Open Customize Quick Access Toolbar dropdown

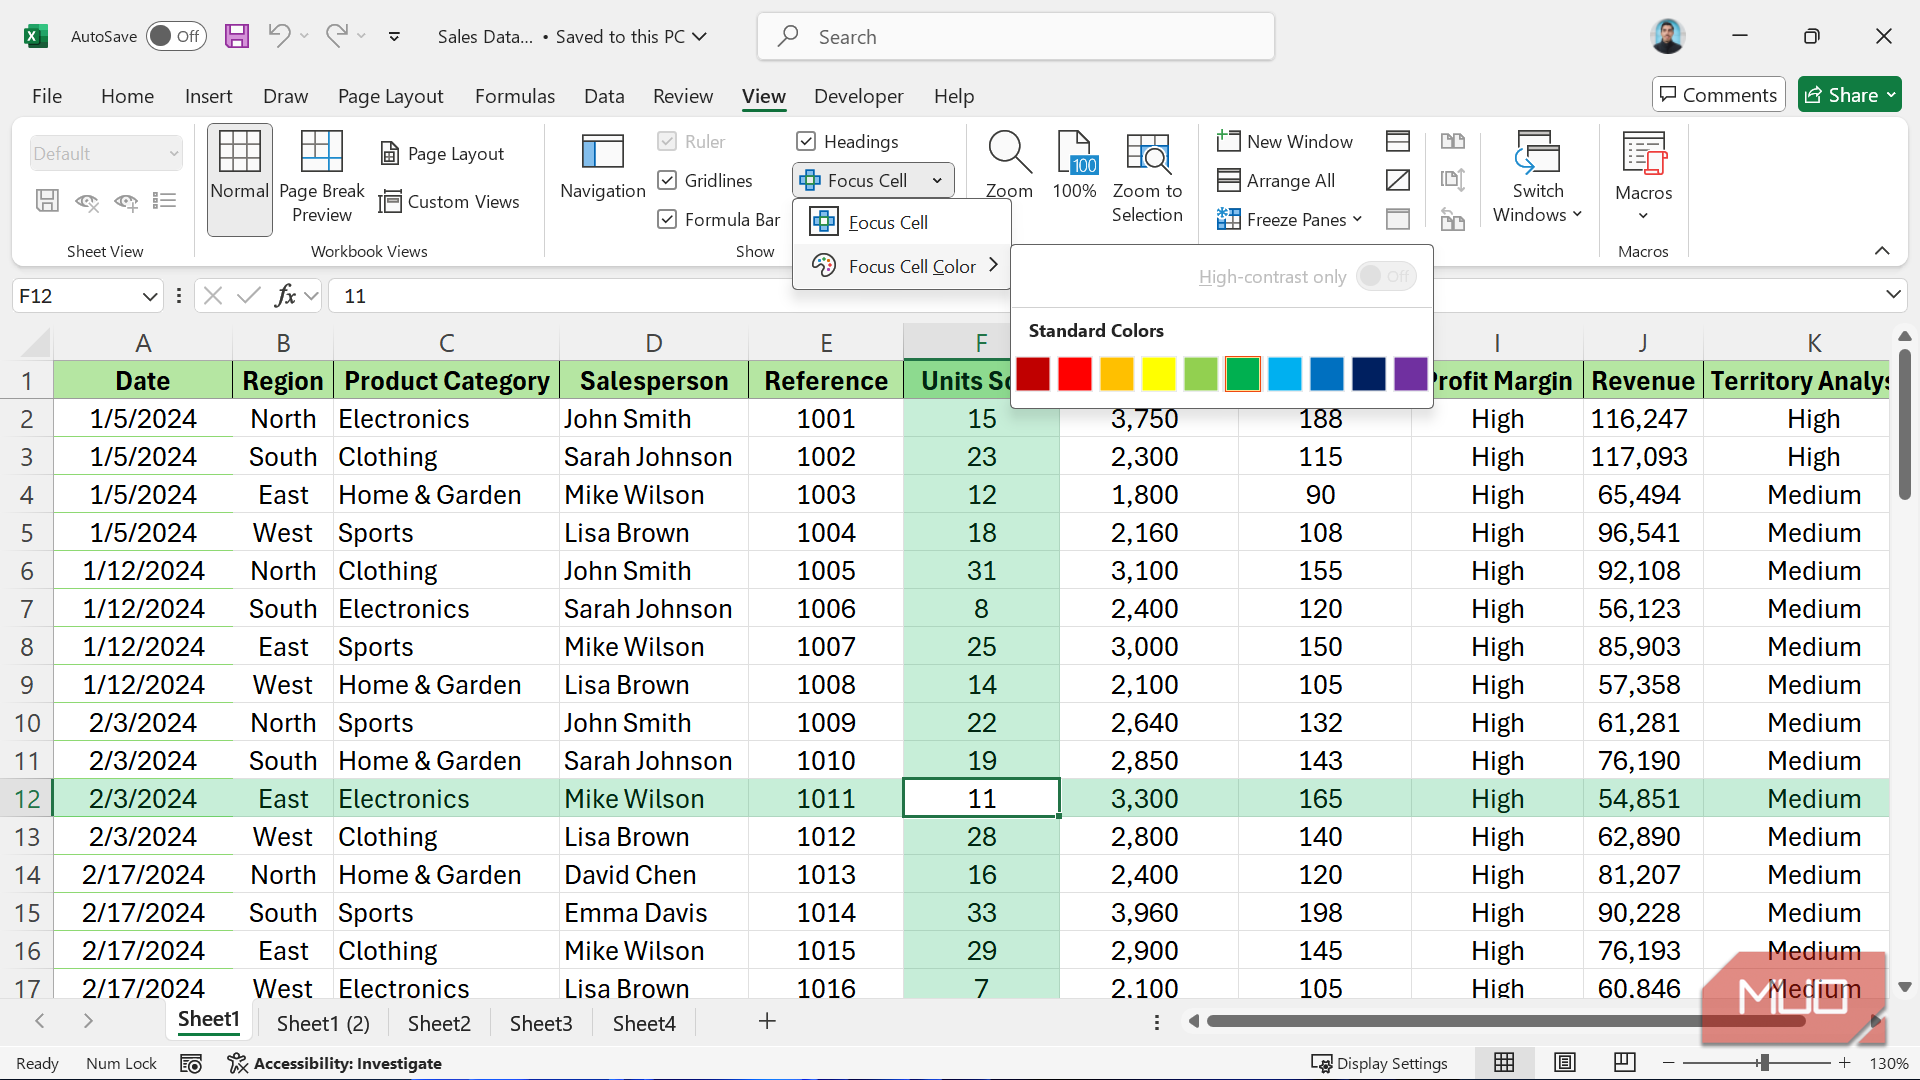tap(394, 36)
